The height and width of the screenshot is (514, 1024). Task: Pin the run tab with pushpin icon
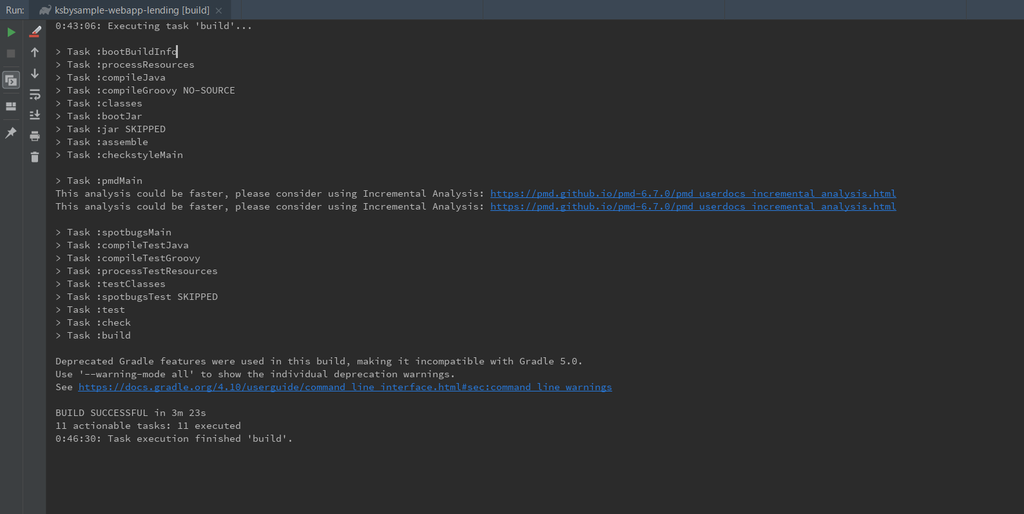click(x=11, y=133)
